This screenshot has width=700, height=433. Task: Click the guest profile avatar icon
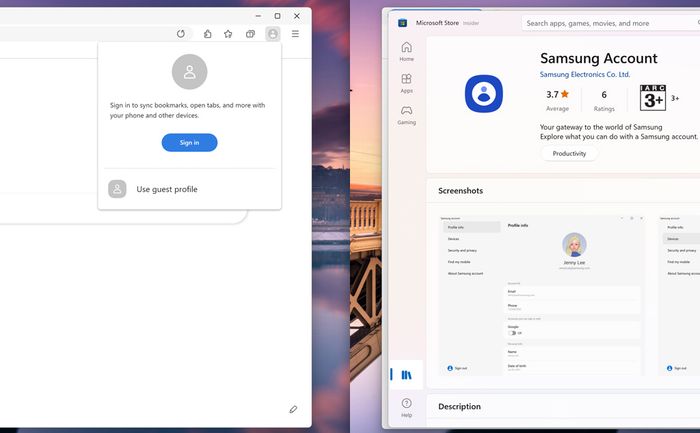tap(117, 189)
